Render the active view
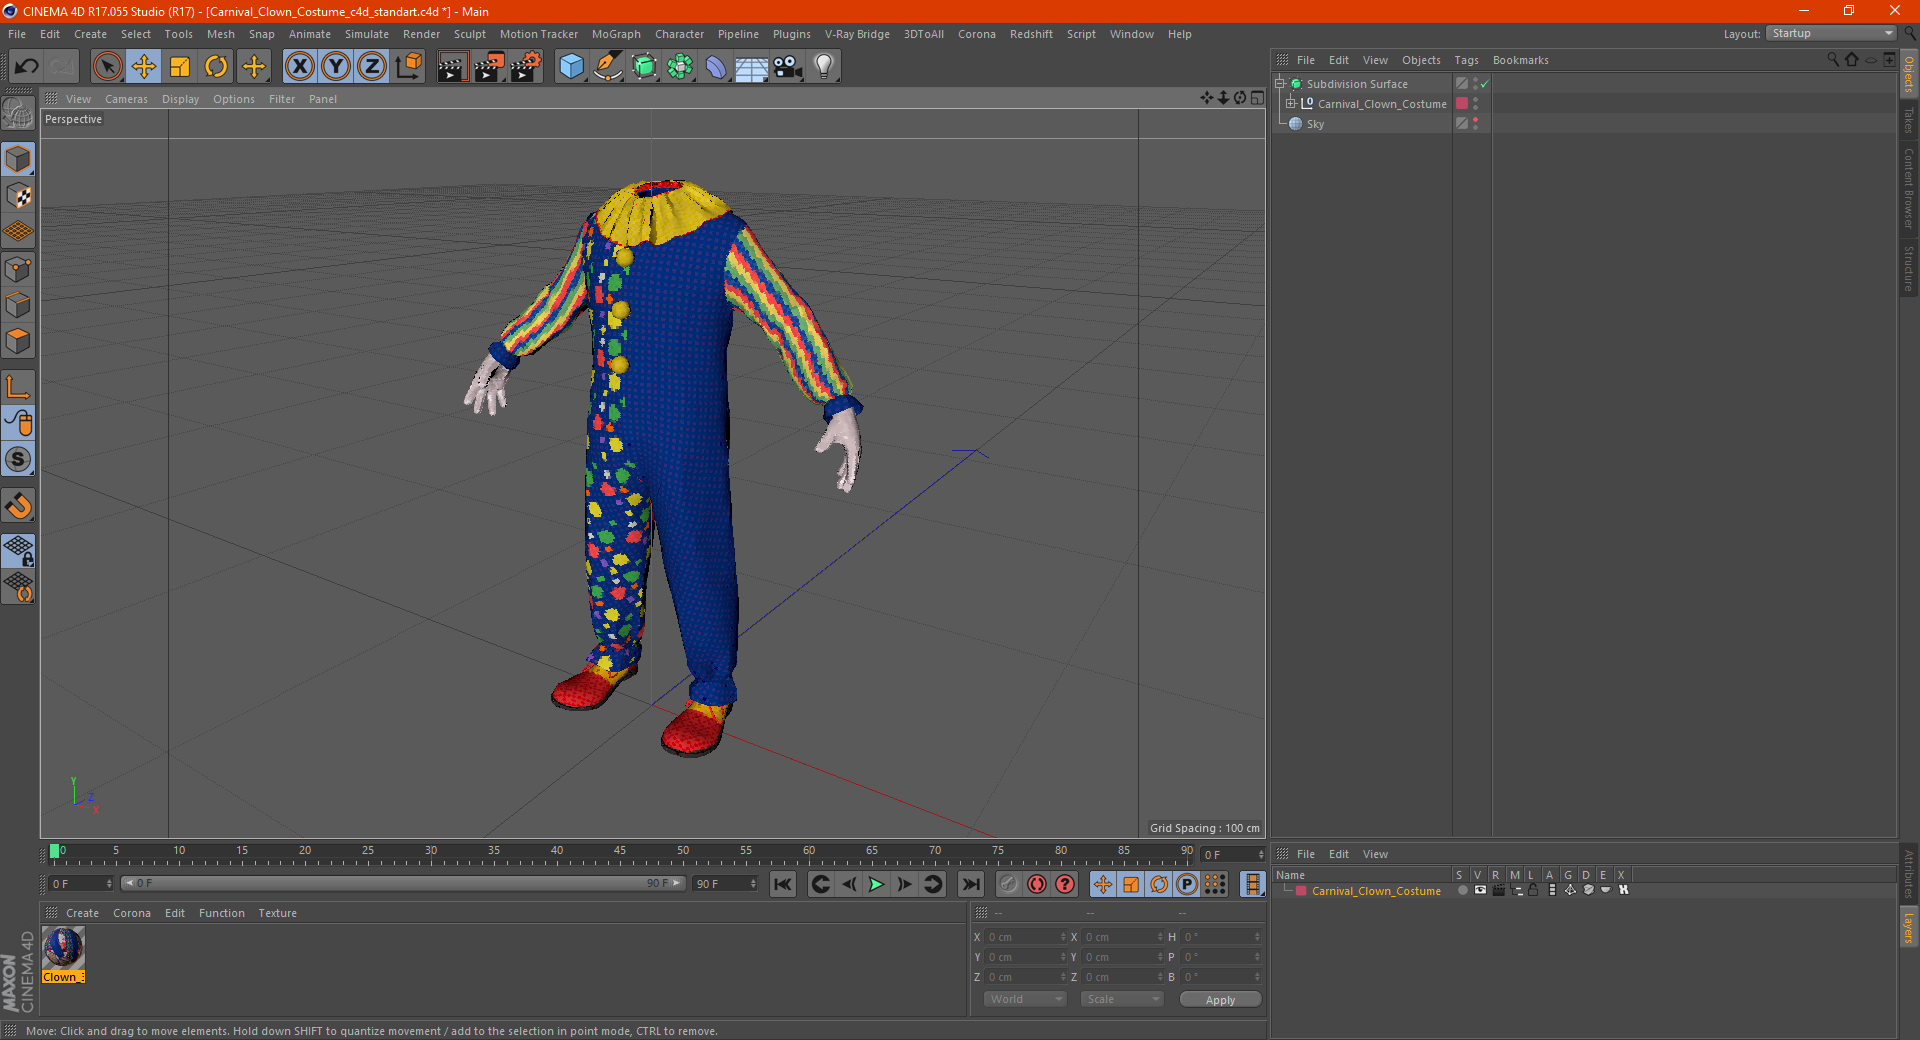1920x1040 pixels. coord(452,67)
